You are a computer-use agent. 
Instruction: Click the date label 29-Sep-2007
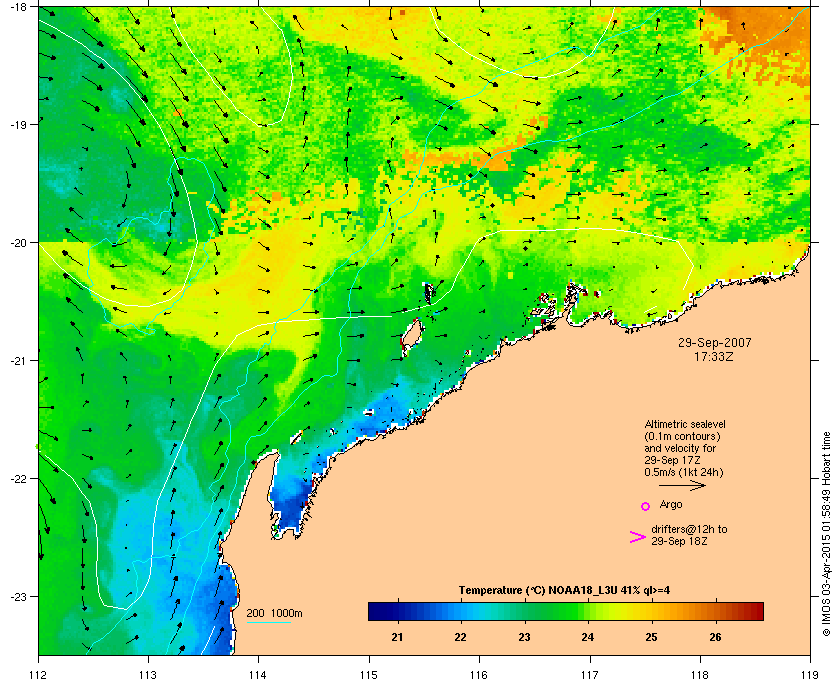[715, 342]
